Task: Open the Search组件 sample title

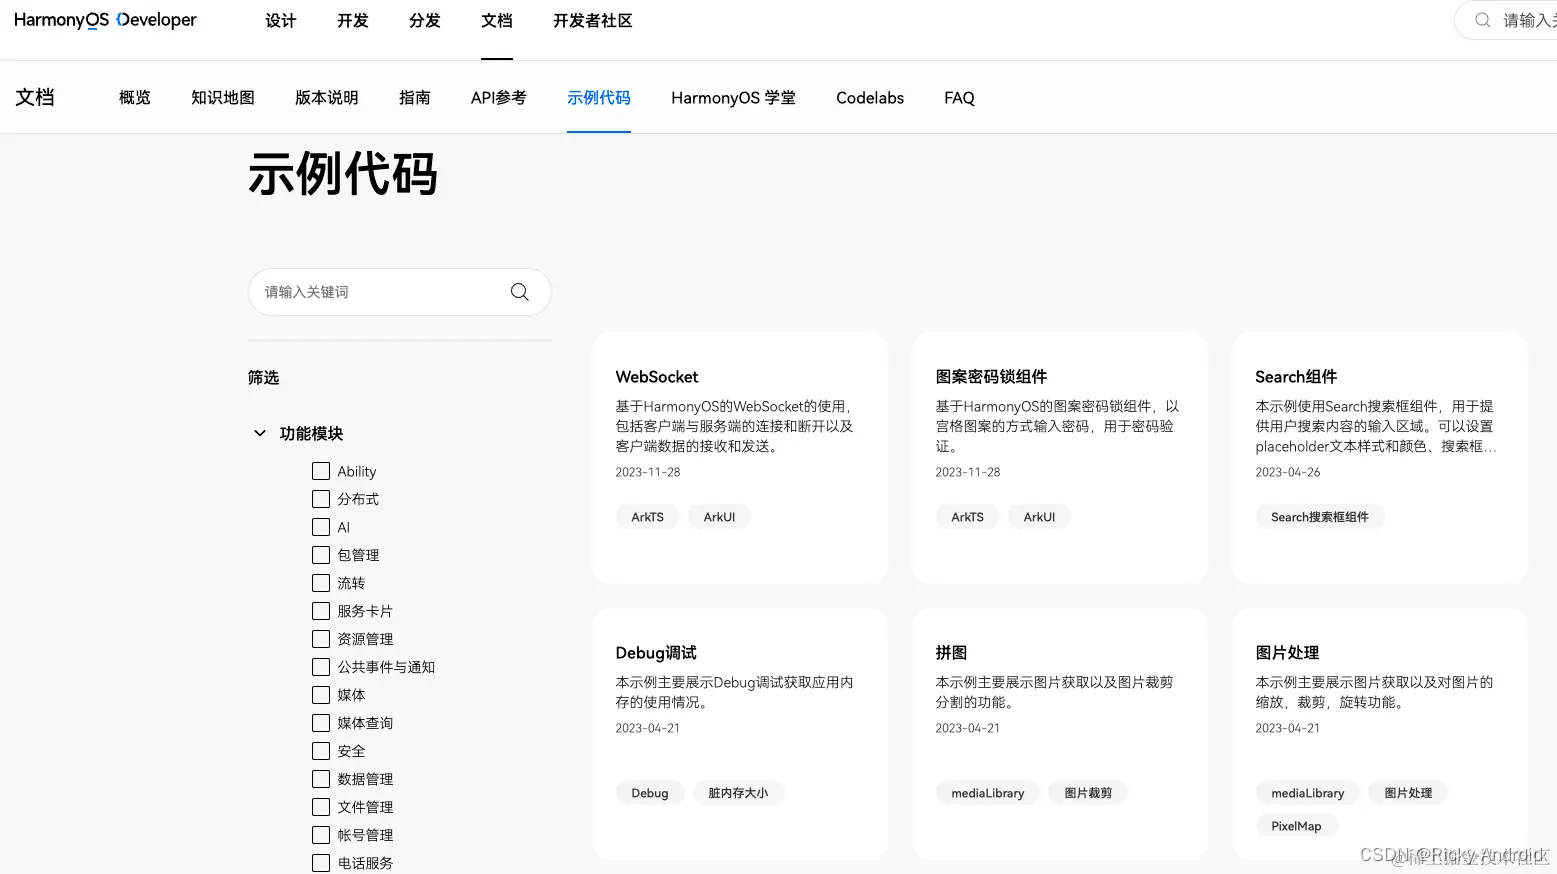Action: pos(1296,377)
